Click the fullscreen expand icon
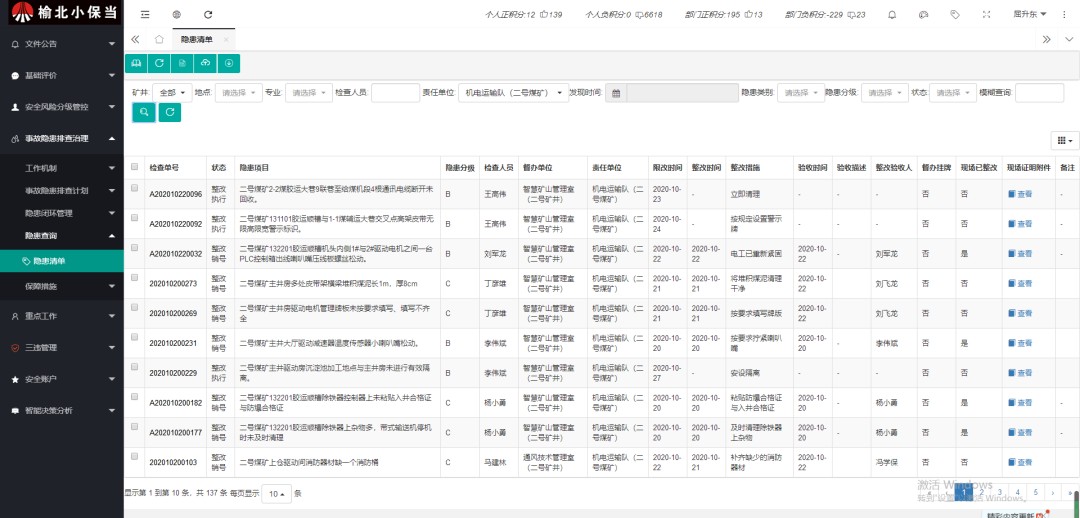 [x=987, y=15]
